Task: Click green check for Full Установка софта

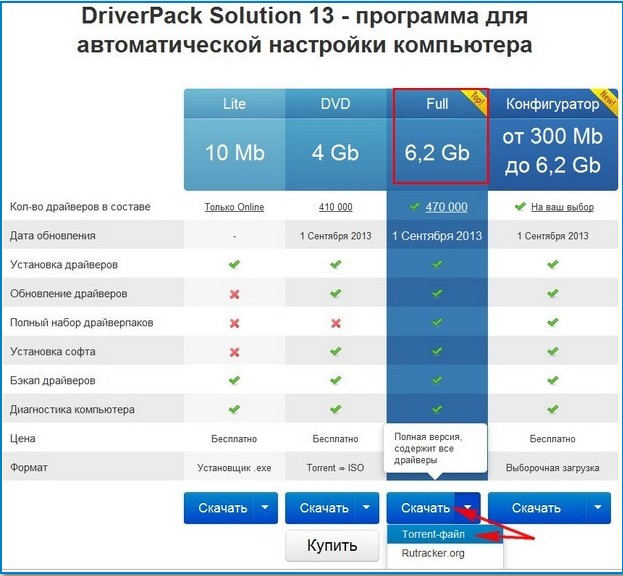Action: click(x=437, y=351)
